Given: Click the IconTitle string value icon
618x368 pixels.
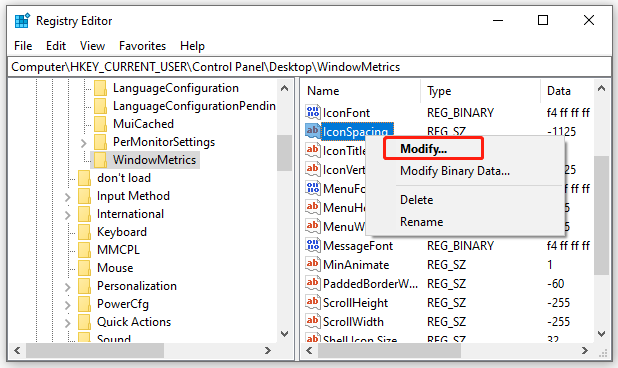Looking at the screenshot, I should (x=313, y=150).
